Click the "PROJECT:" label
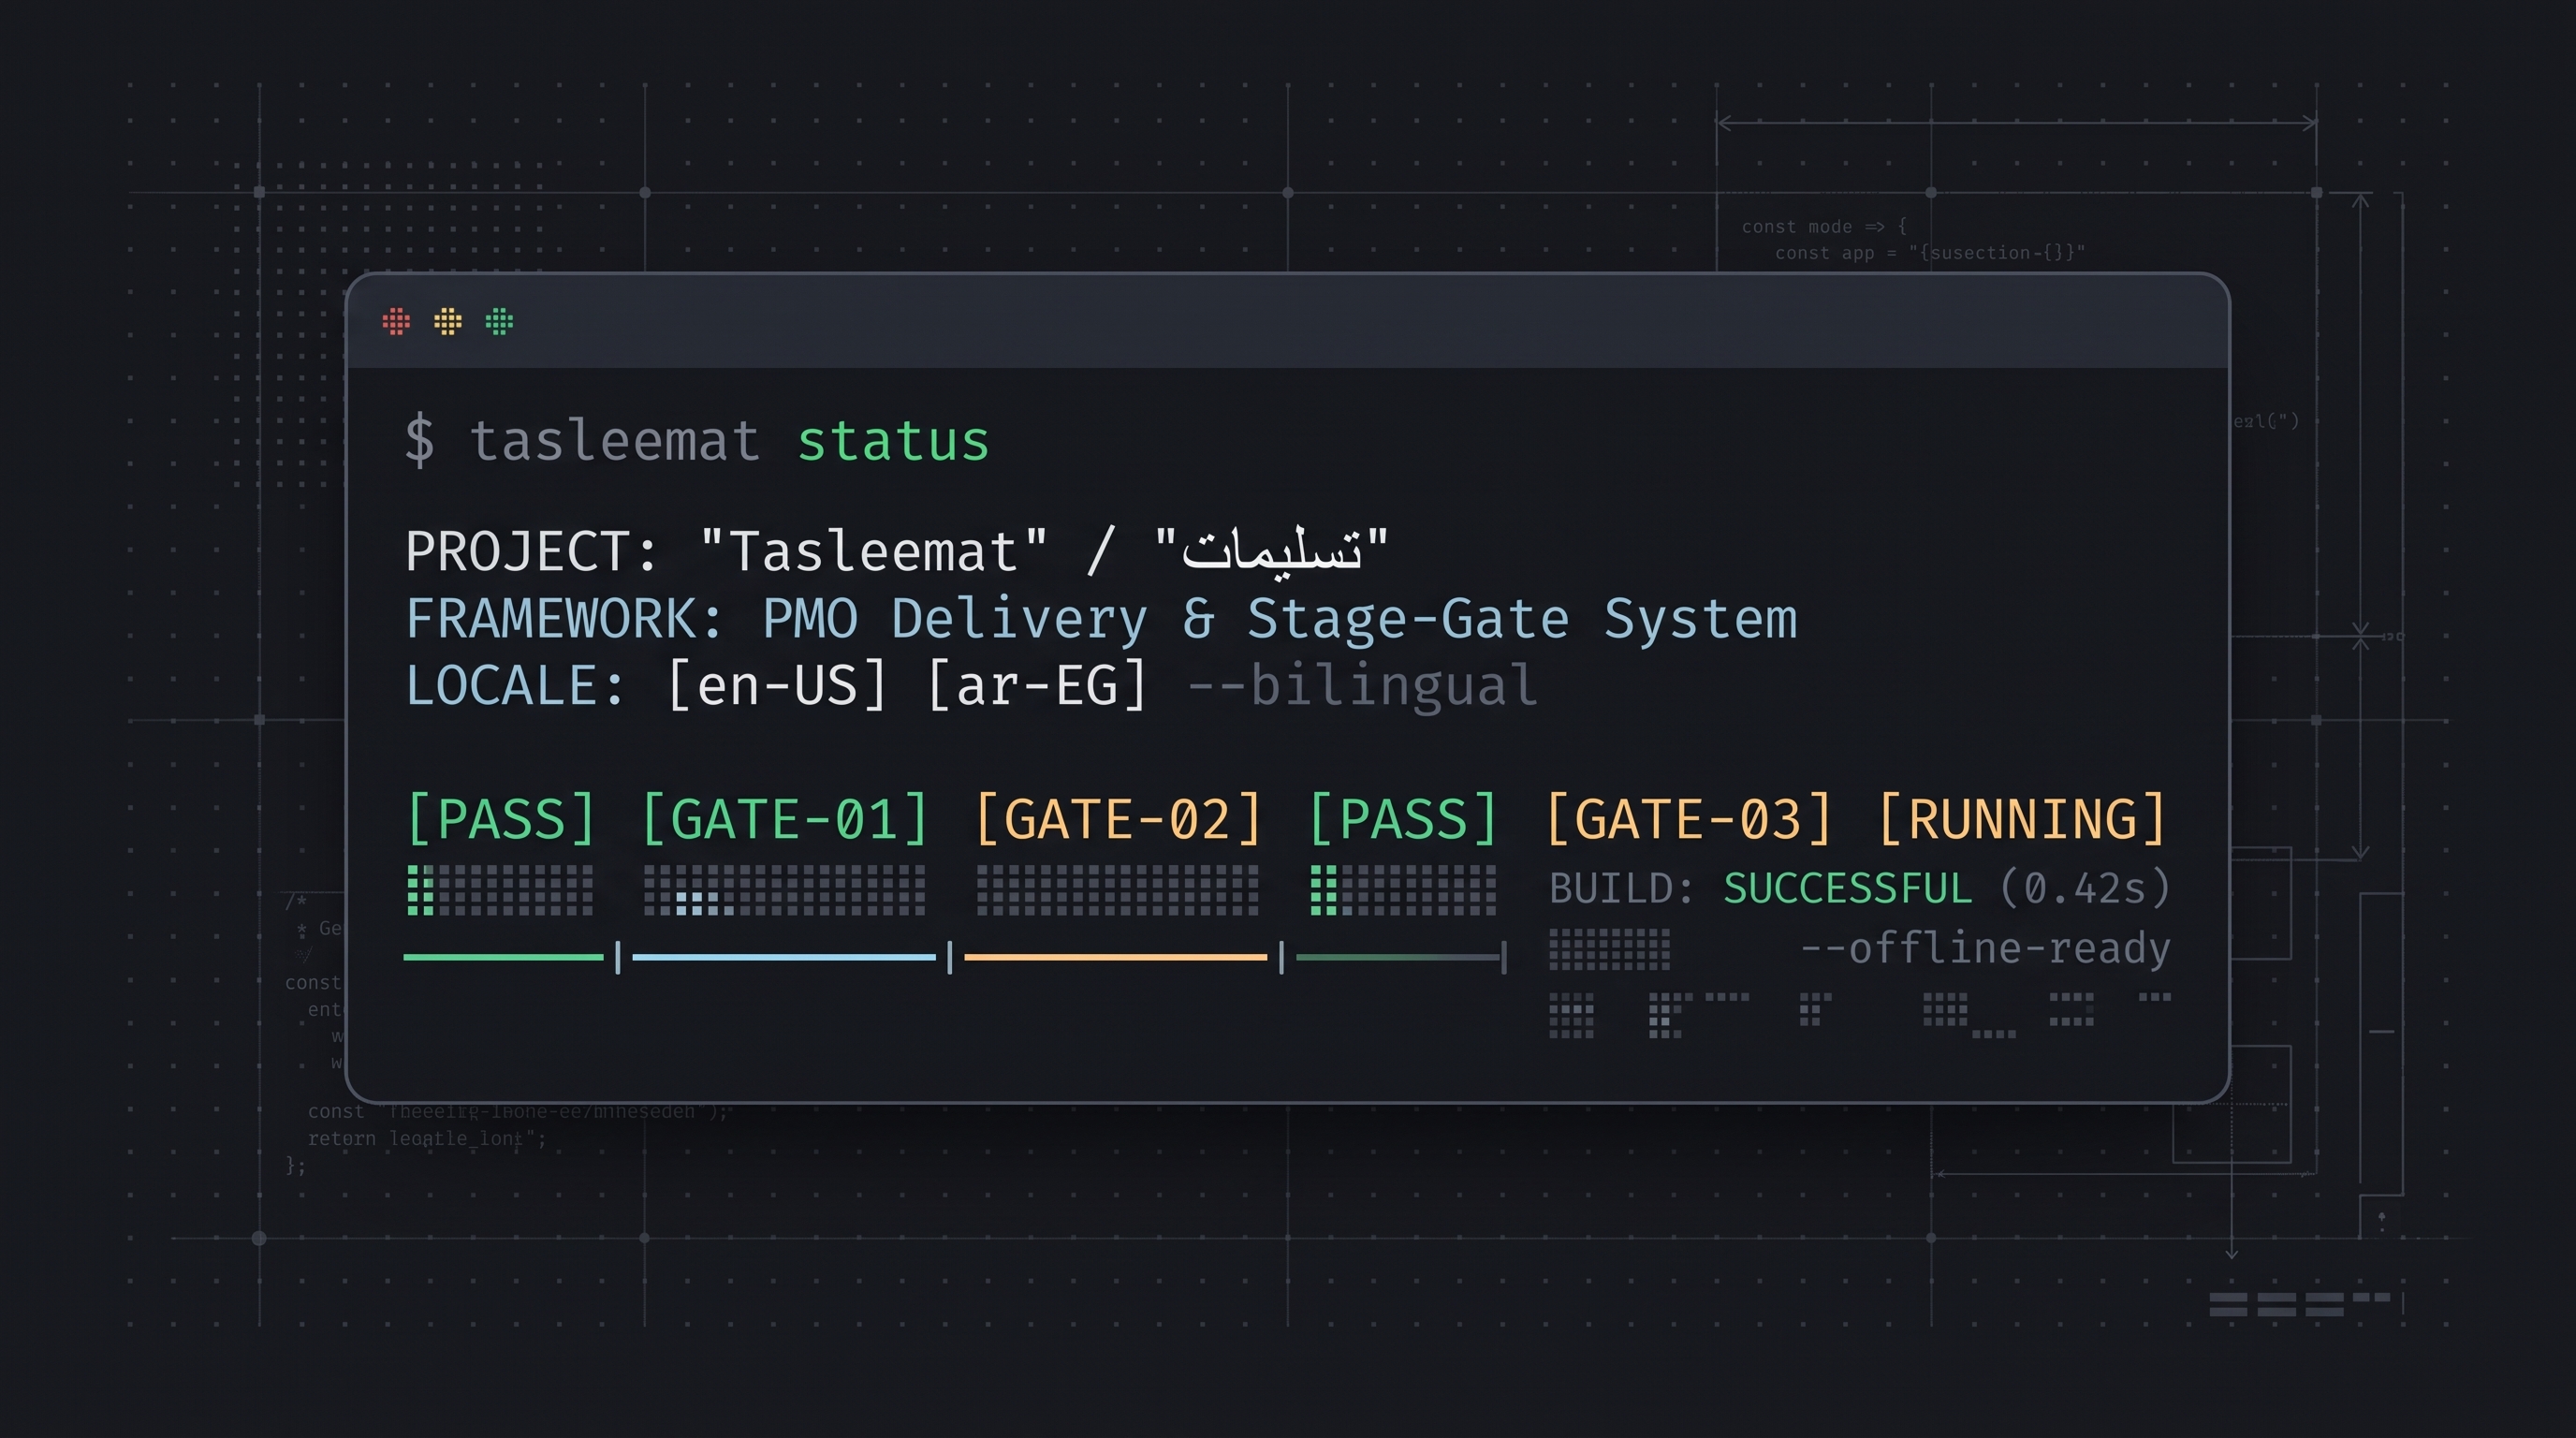The width and height of the screenshot is (2576, 1438). tap(532, 551)
